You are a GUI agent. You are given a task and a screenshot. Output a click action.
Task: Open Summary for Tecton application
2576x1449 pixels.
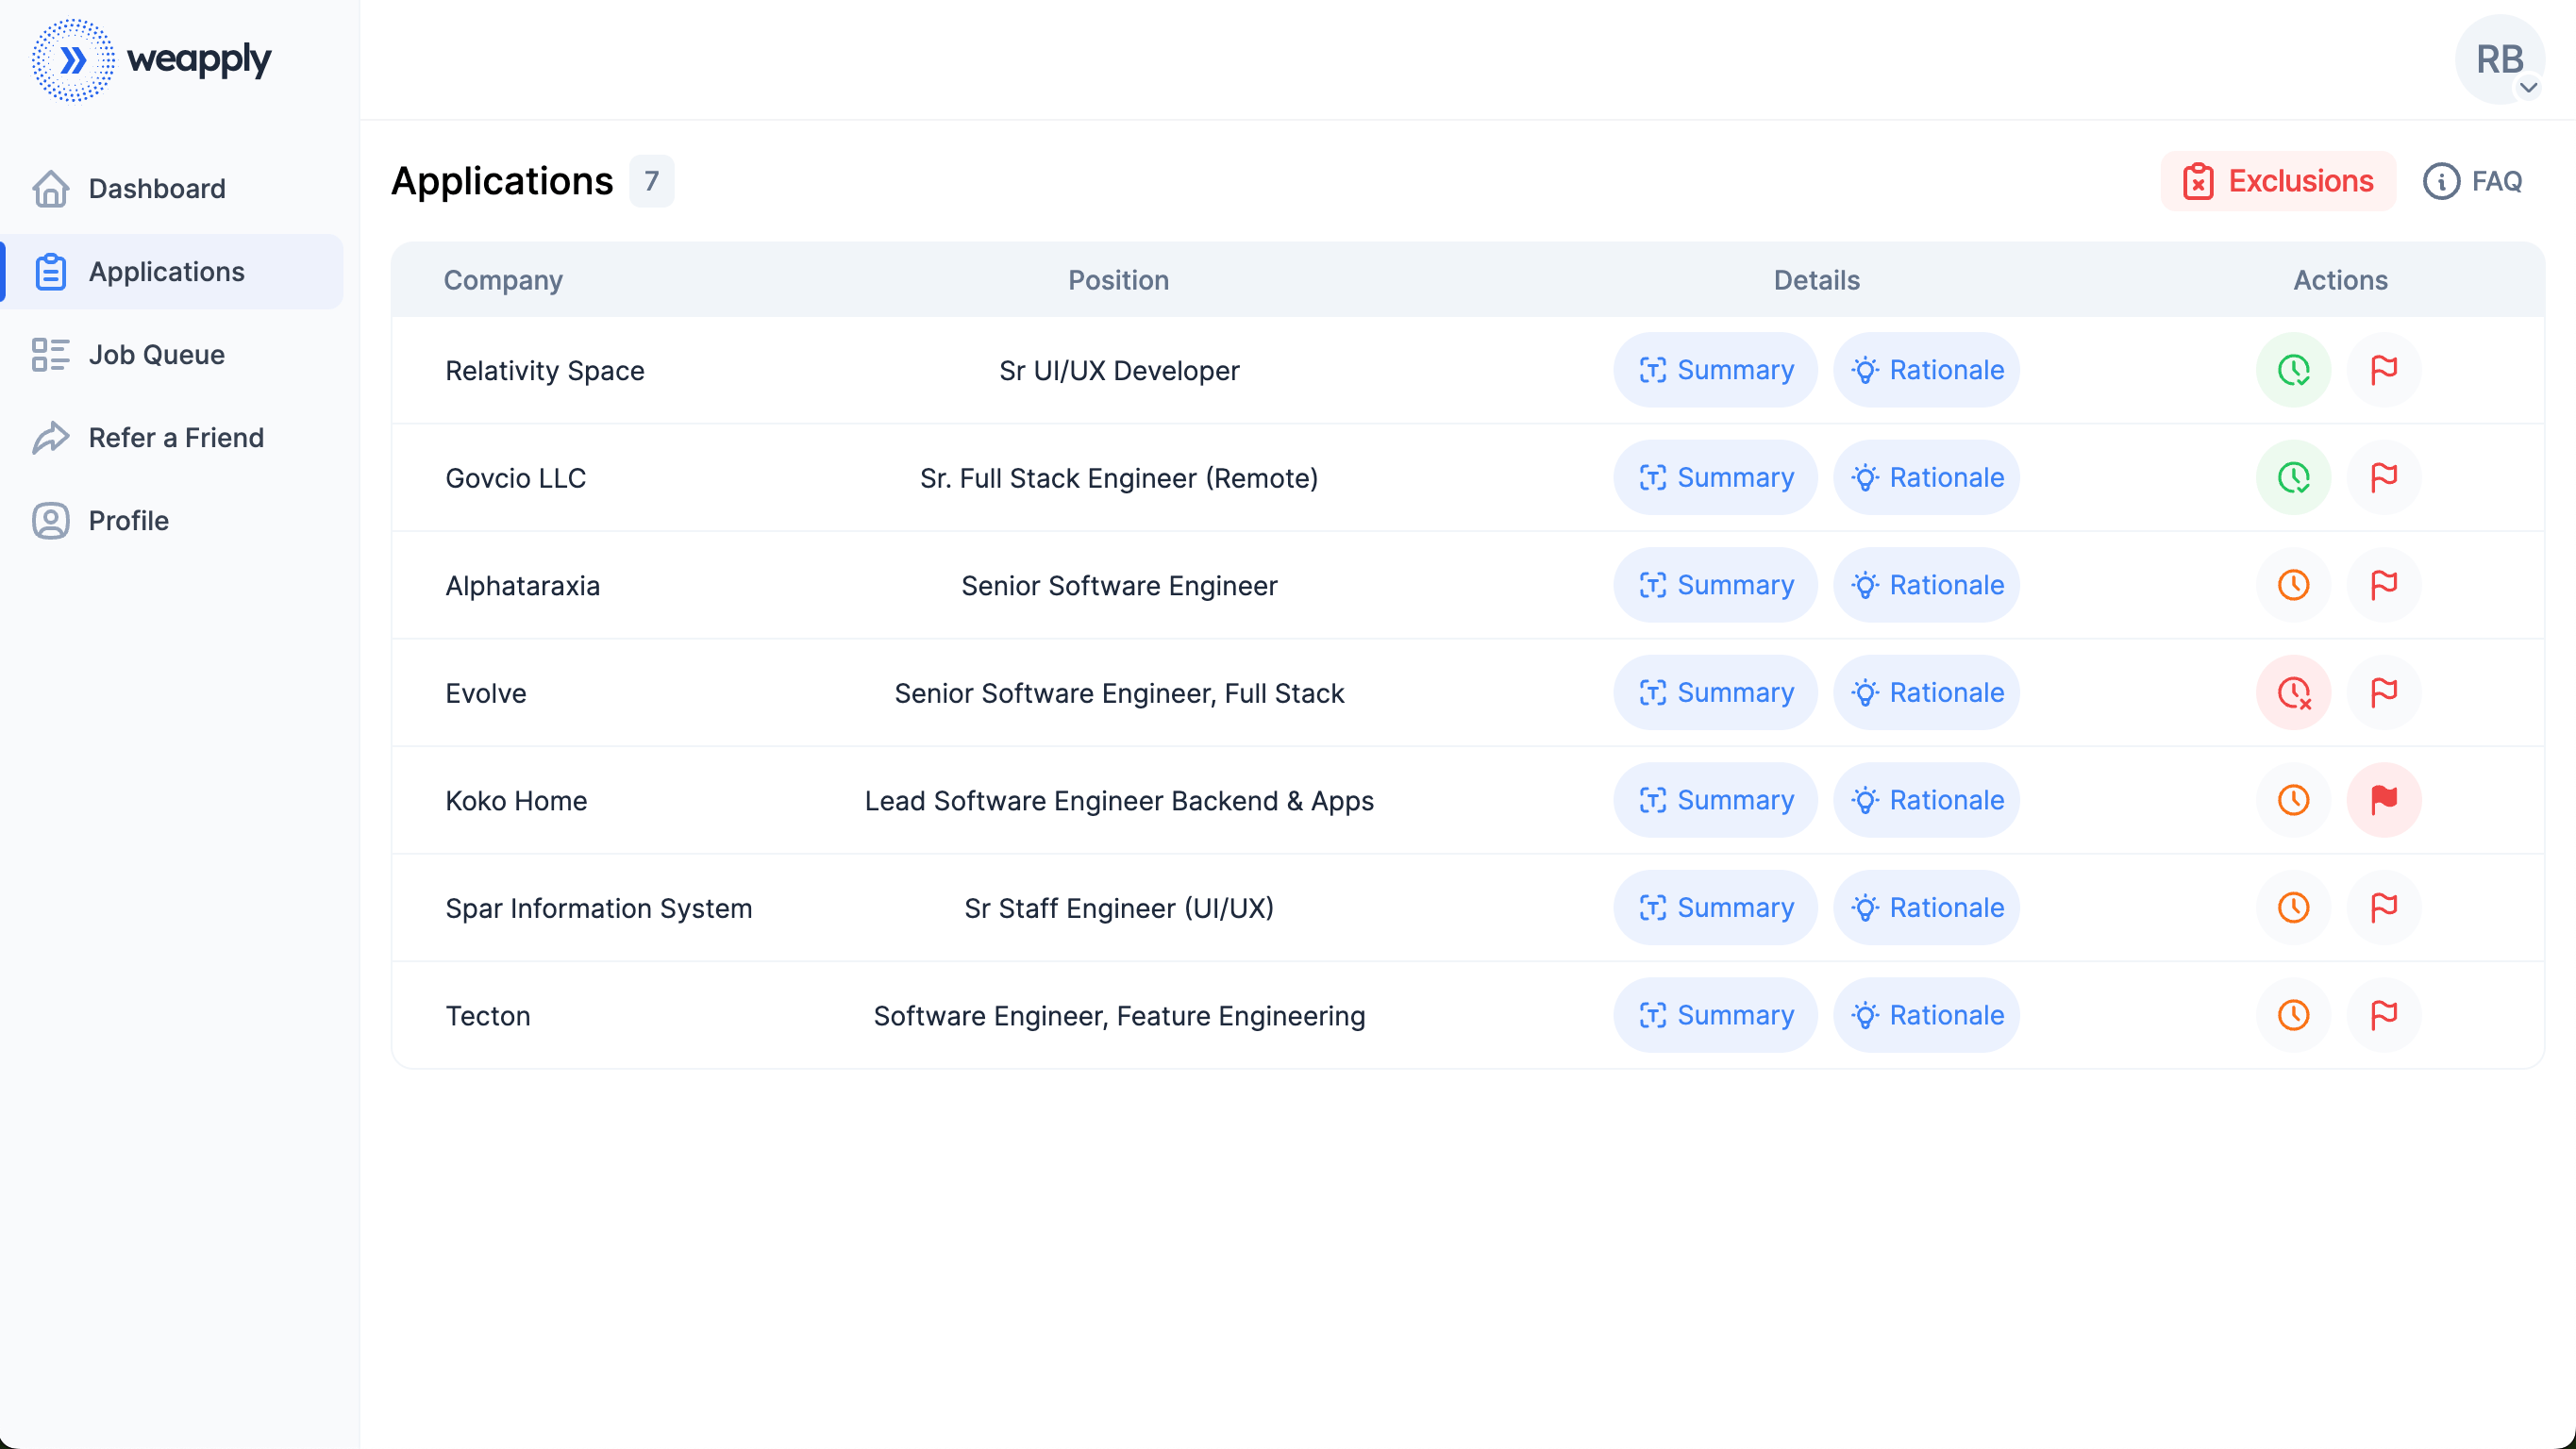(1715, 1015)
